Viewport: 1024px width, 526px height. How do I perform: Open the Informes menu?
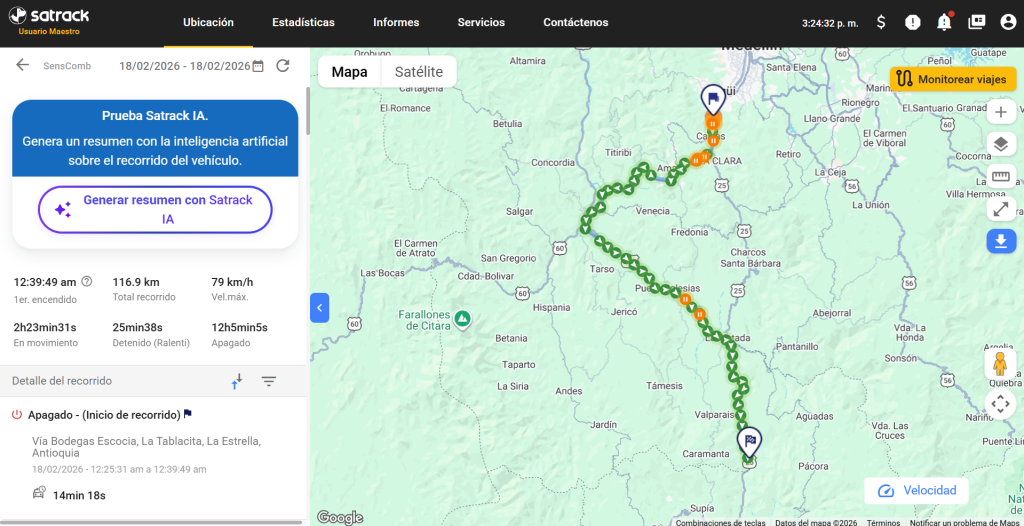[x=396, y=22]
